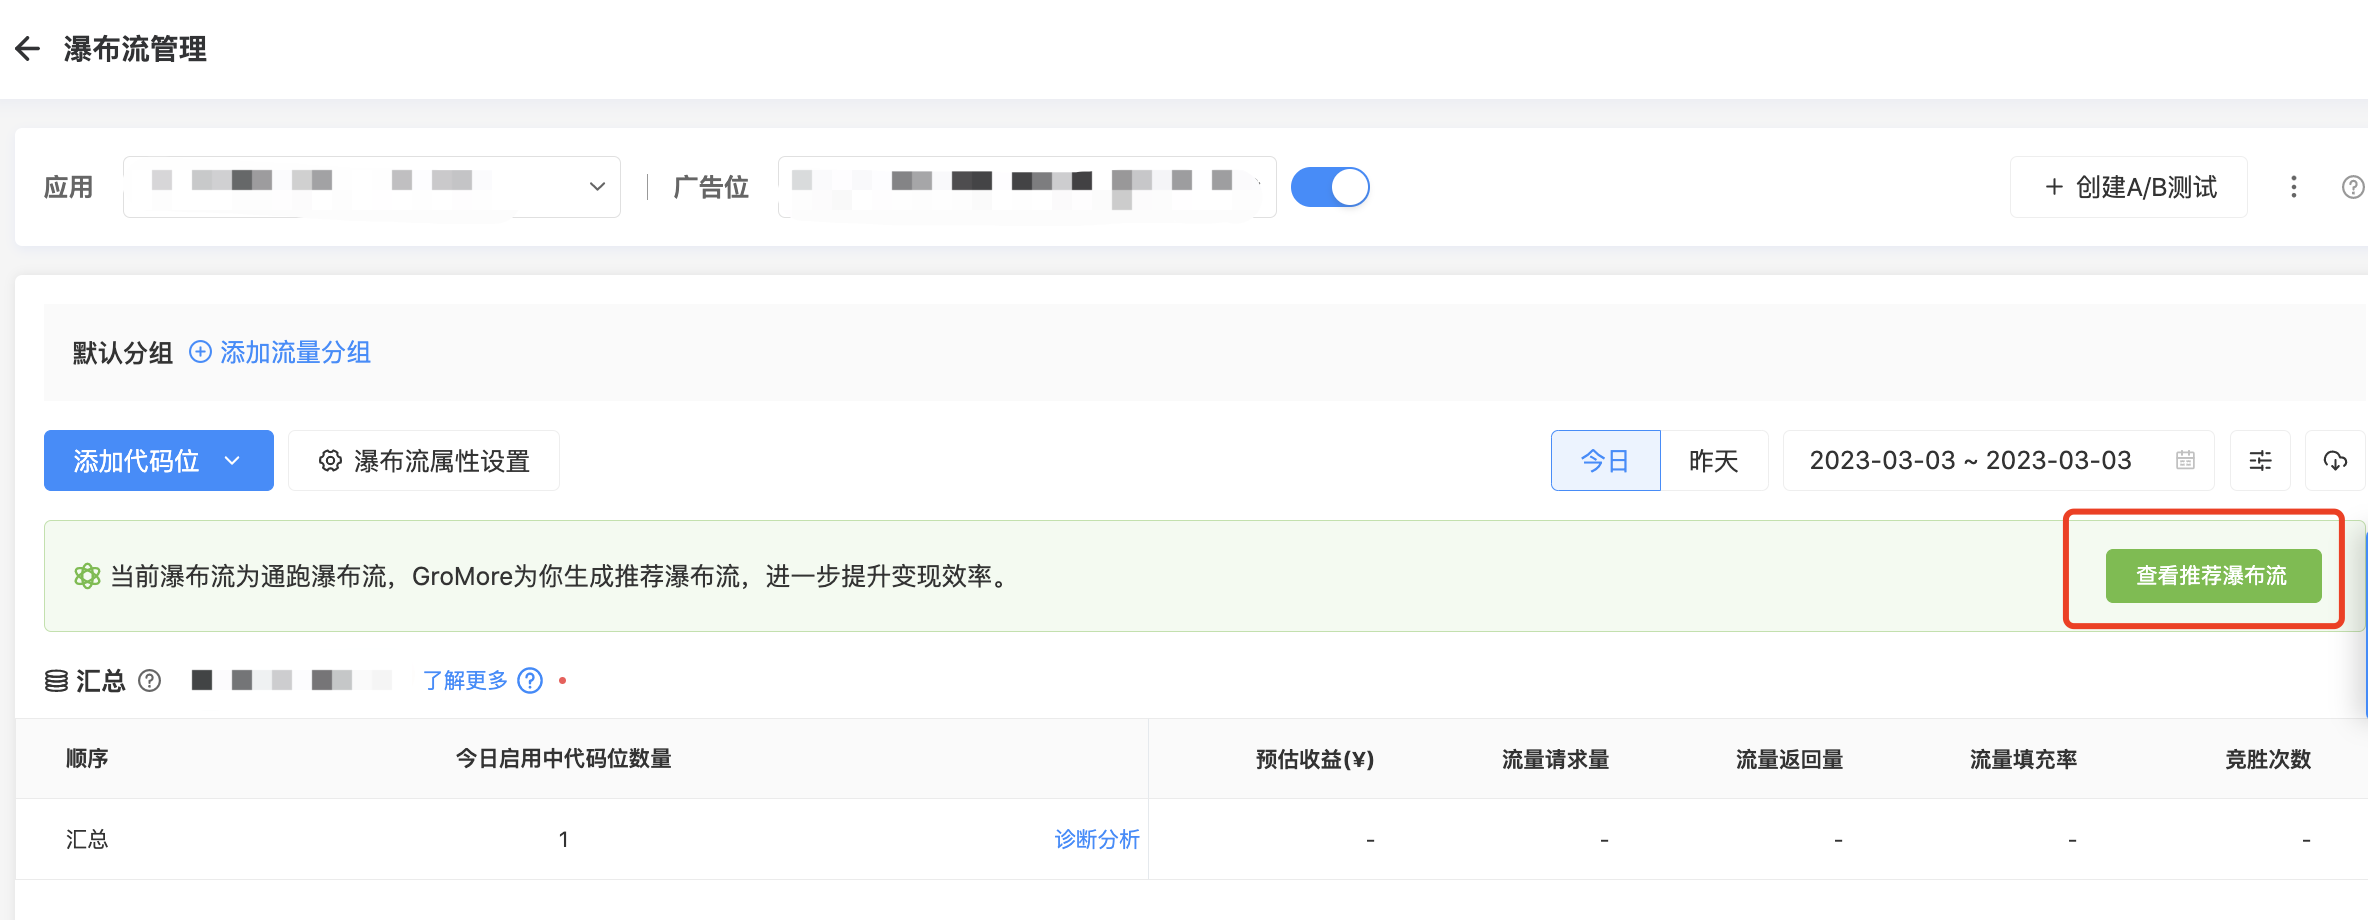Click the 查看推荐瀑布流 green button

click(2212, 575)
